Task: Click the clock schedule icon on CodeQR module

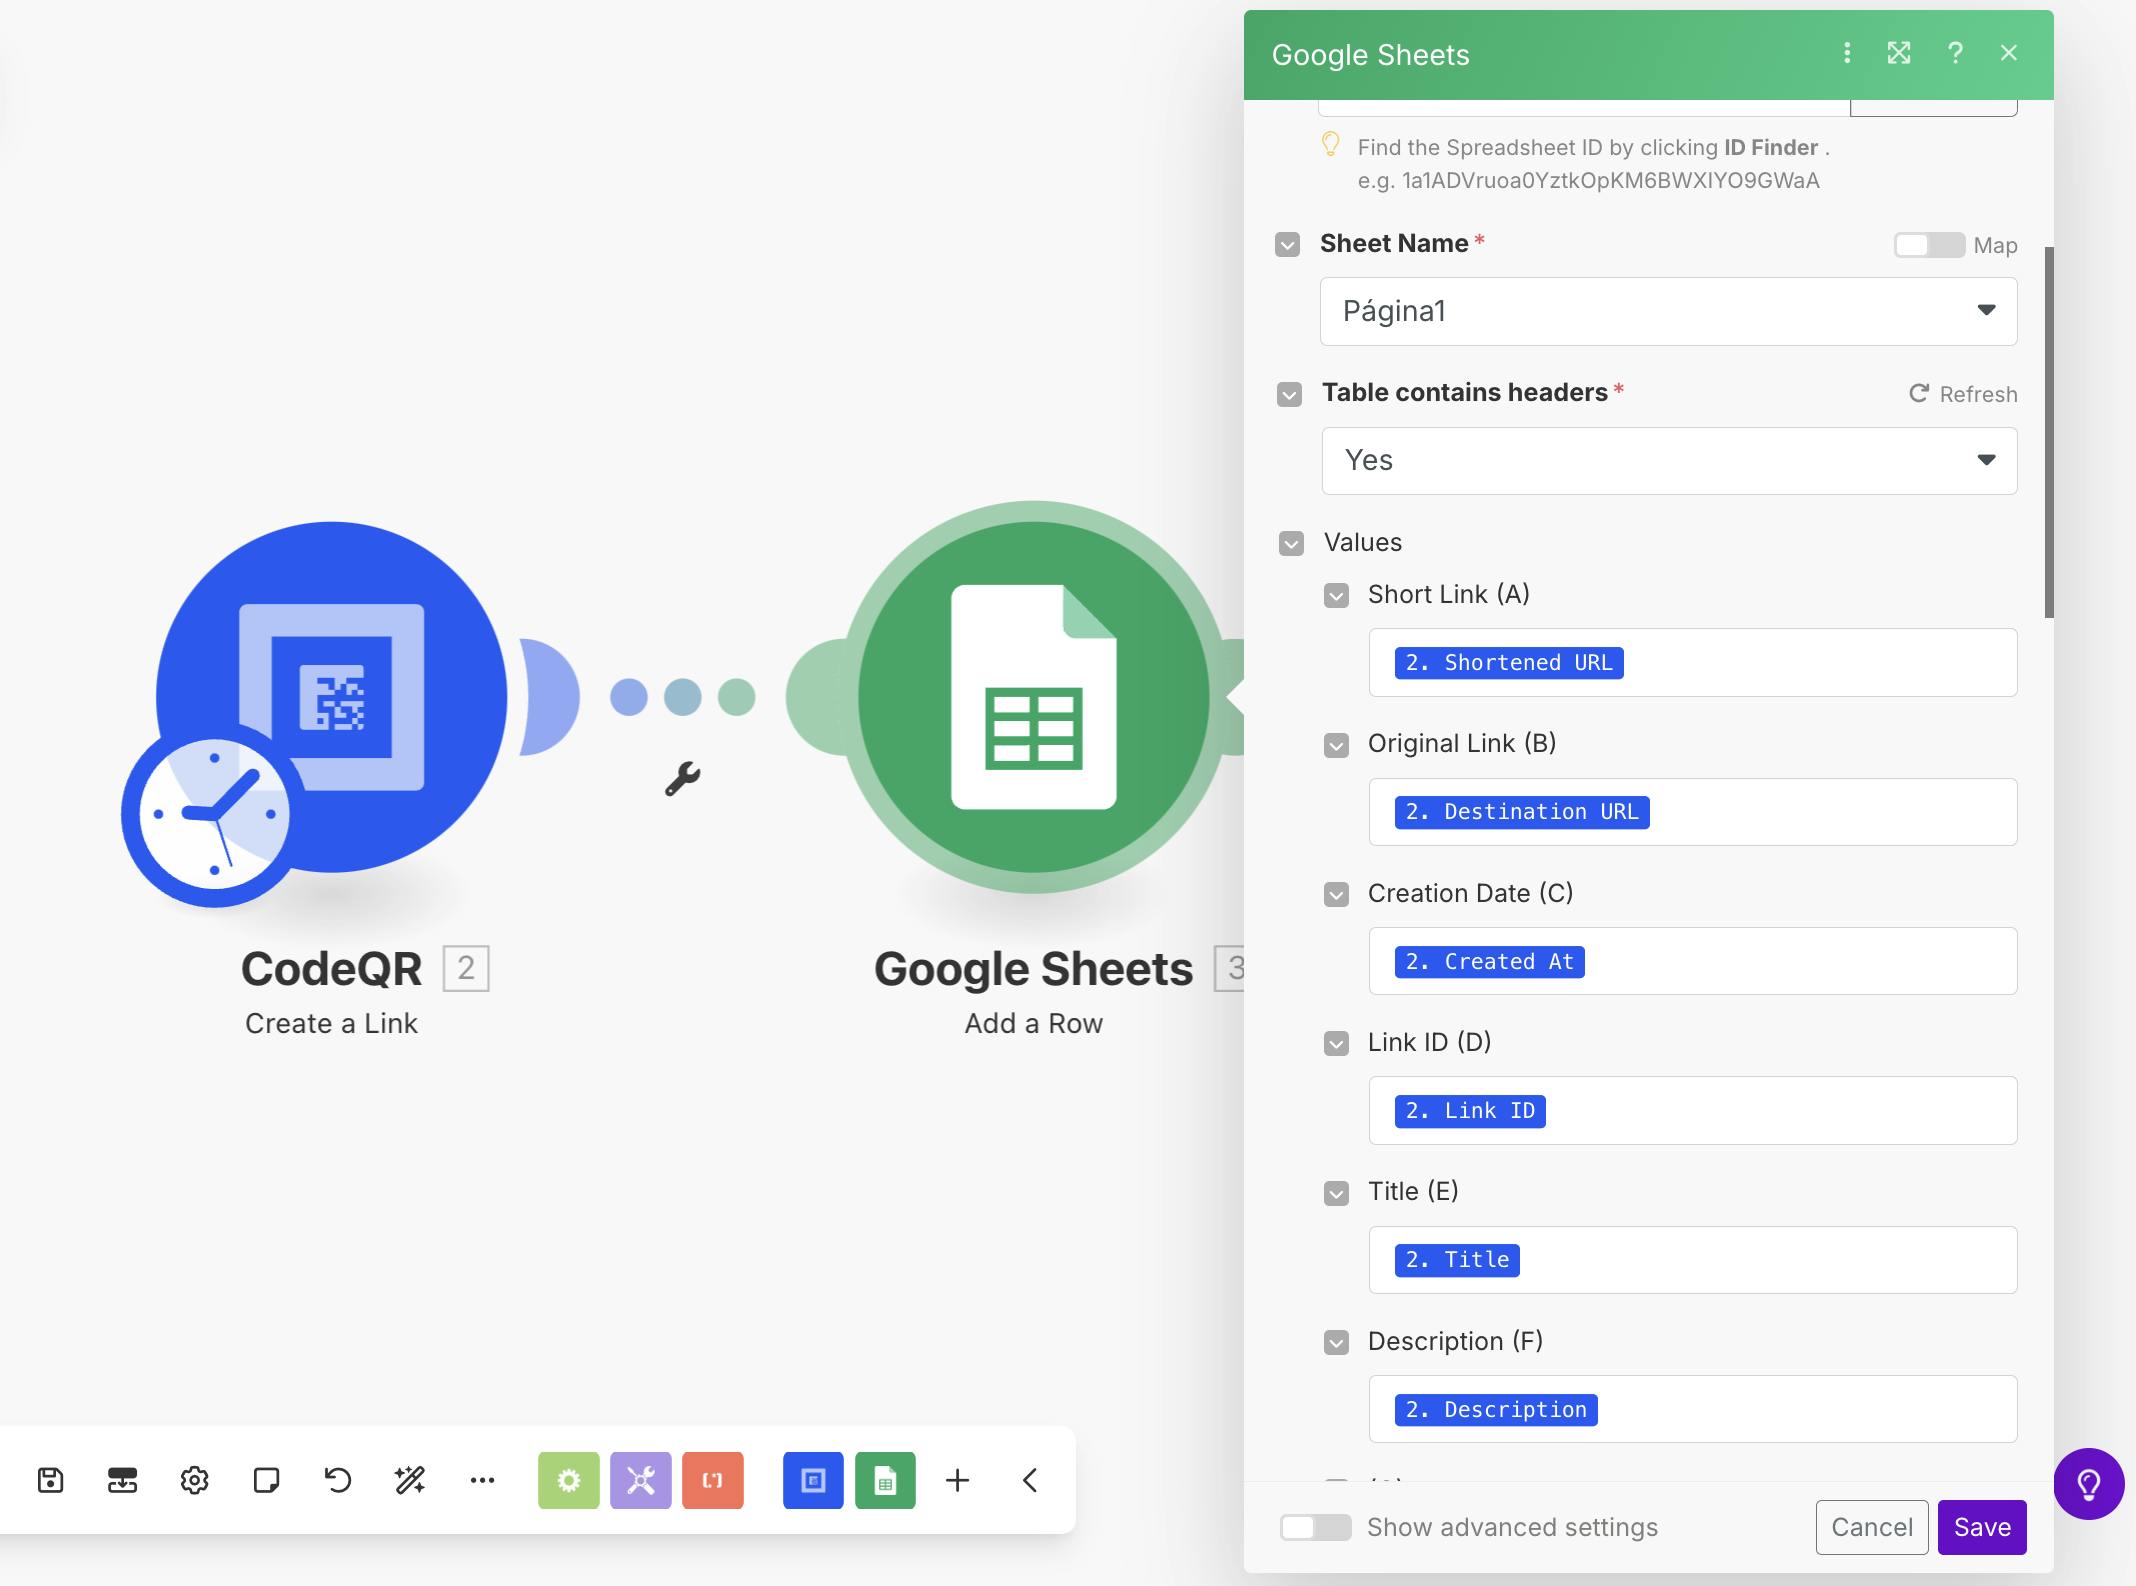Action: click(214, 814)
